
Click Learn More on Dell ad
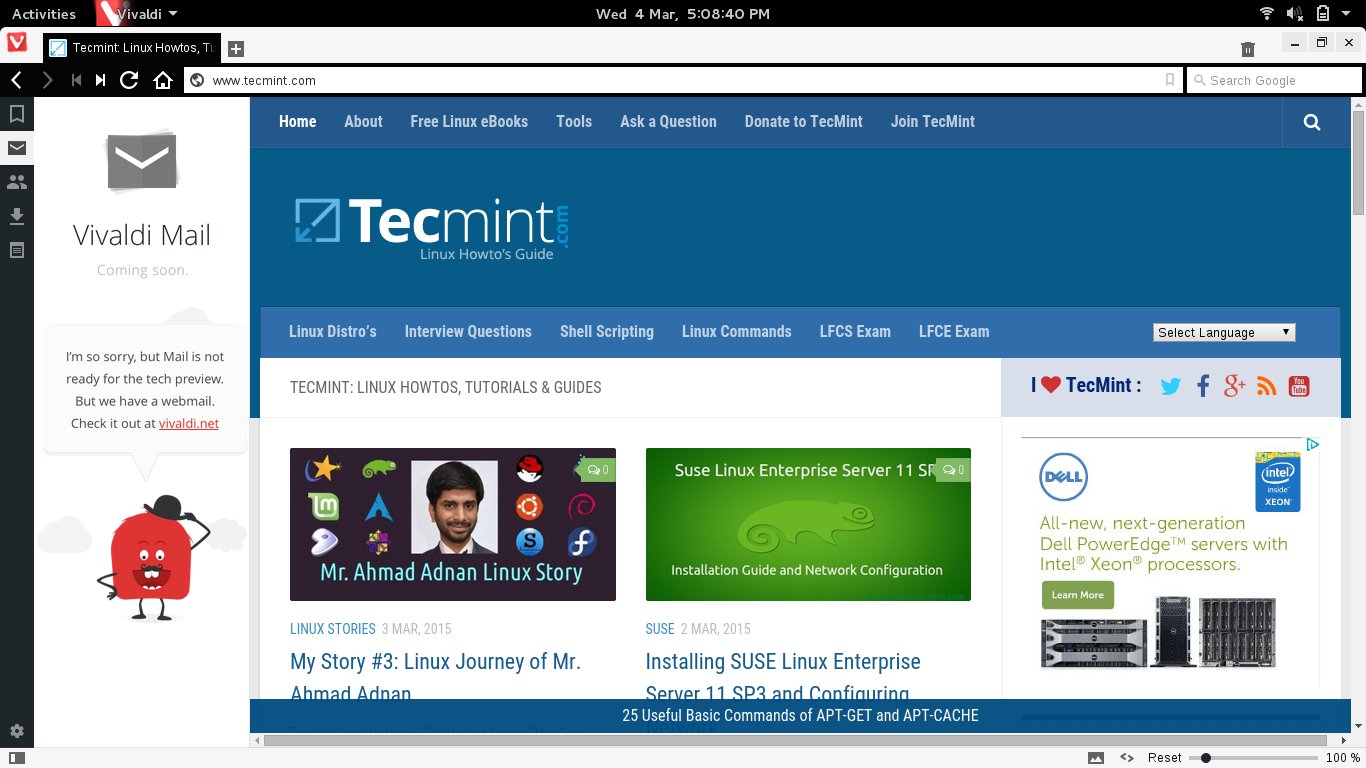pyautogui.click(x=1078, y=595)
